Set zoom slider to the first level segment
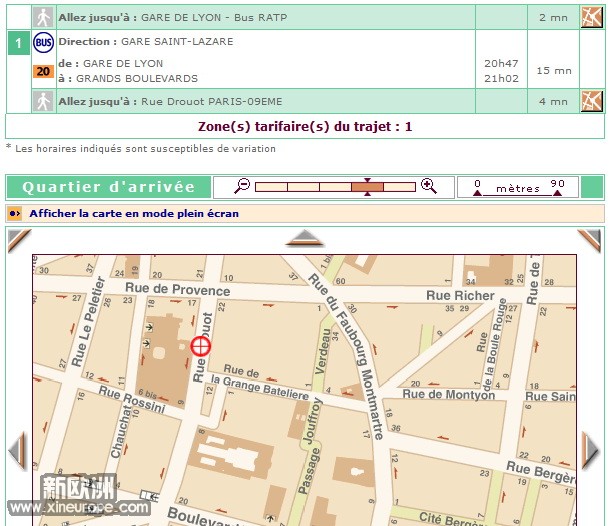This screenshot has height=526, width=612. pos(271,187)
